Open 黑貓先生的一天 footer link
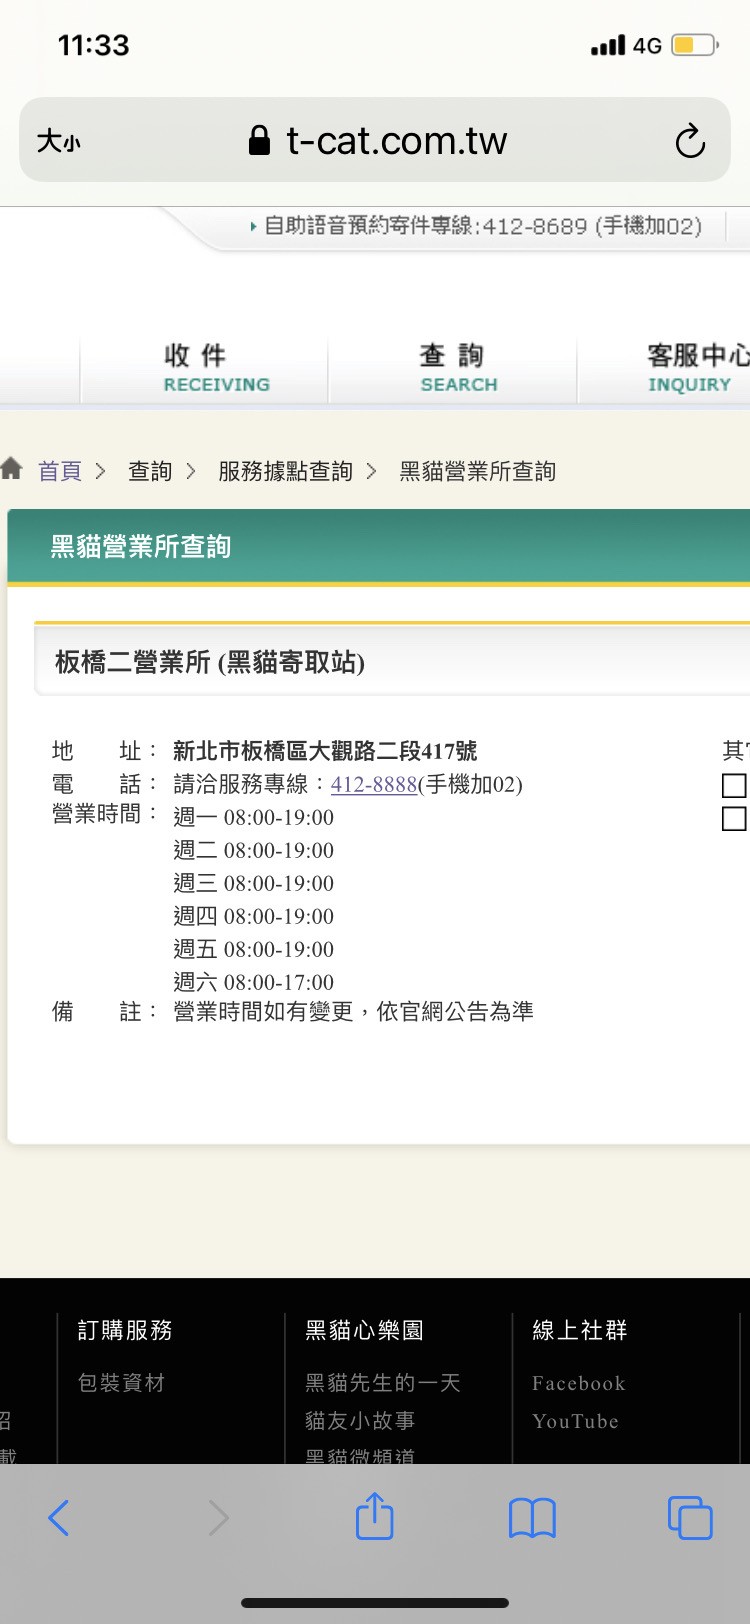750x1624 pixels. (383, 1383)
